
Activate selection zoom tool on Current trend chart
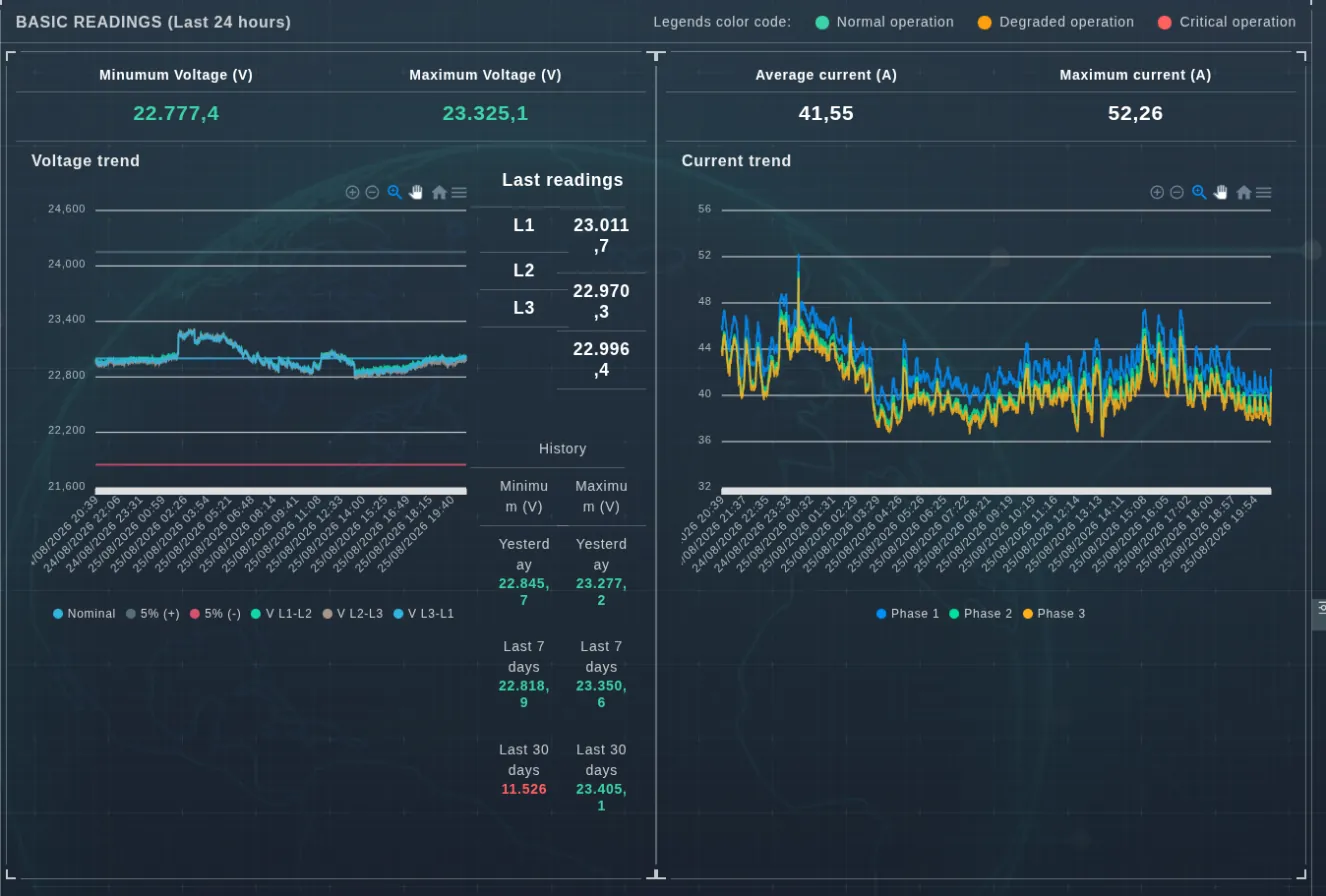pyautogui.click(x=1199, y=192)
